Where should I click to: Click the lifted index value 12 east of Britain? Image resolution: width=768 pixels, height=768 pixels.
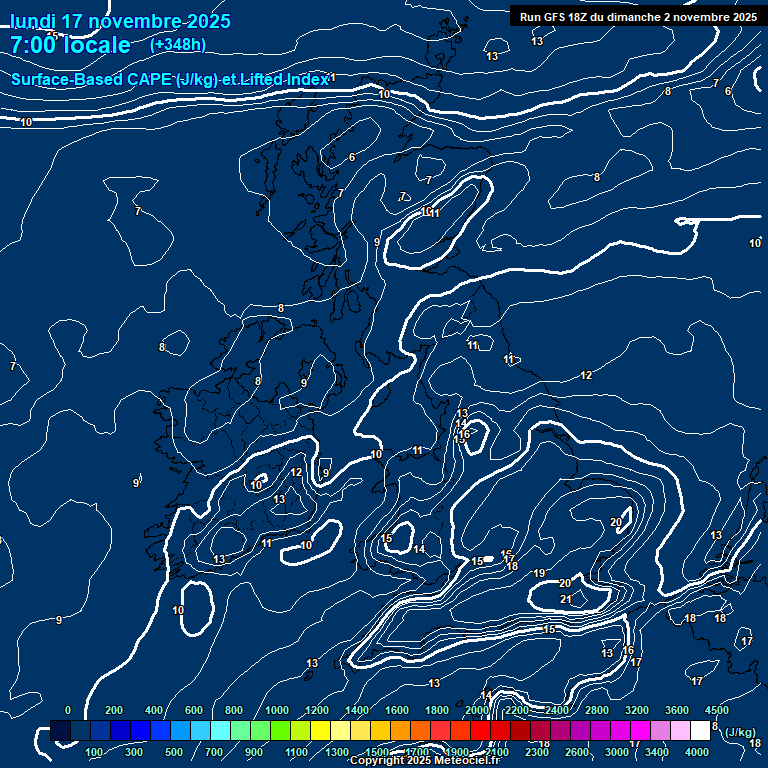pyautogui.click(x=586, y=375)
